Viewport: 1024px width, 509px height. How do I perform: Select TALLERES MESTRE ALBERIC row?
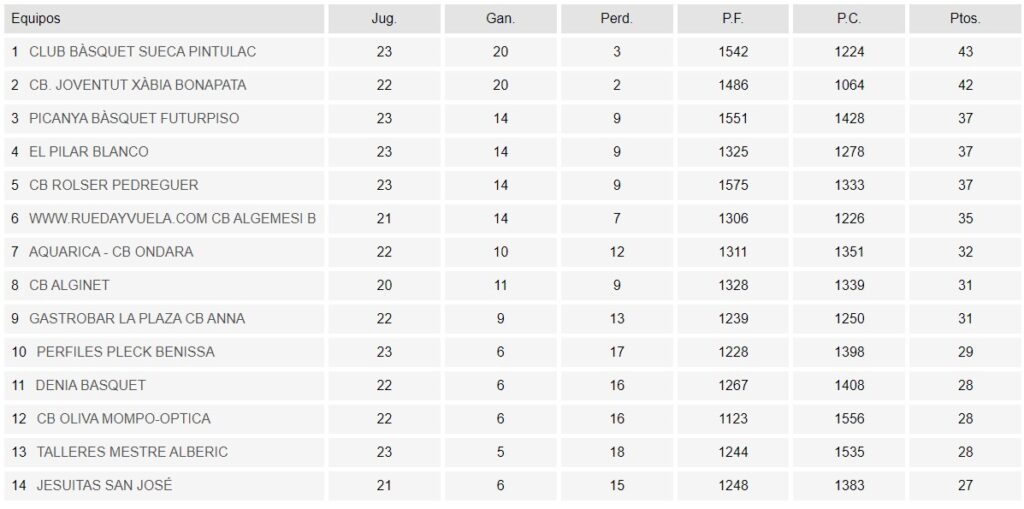pyautogui.click(x=132, y=452)
